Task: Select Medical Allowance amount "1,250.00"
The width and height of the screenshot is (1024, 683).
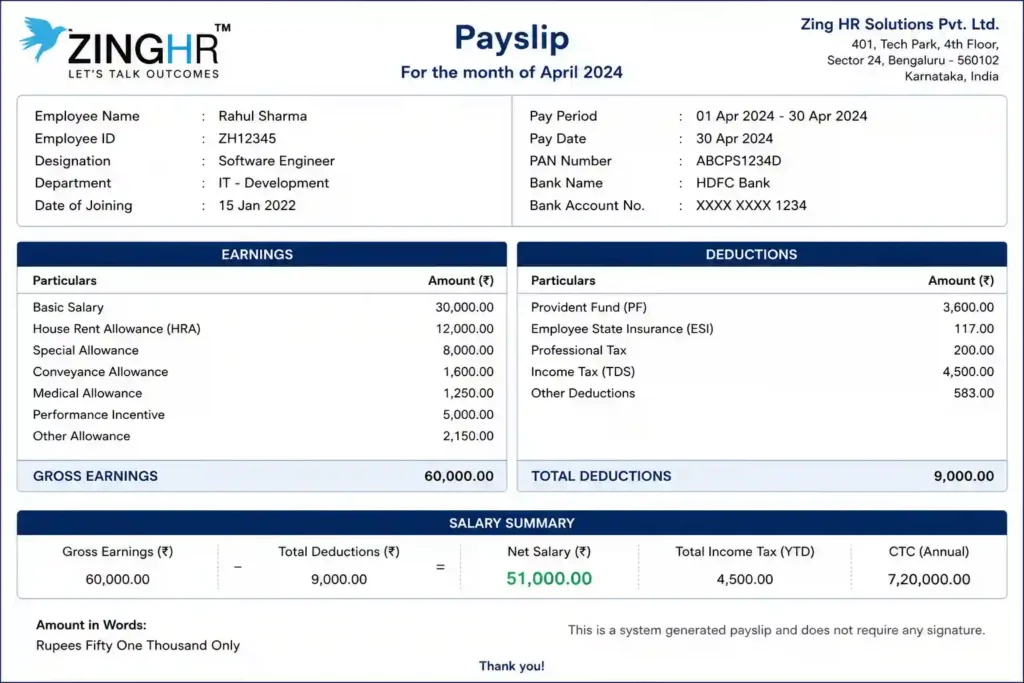Action: click(x=468, y=393)
